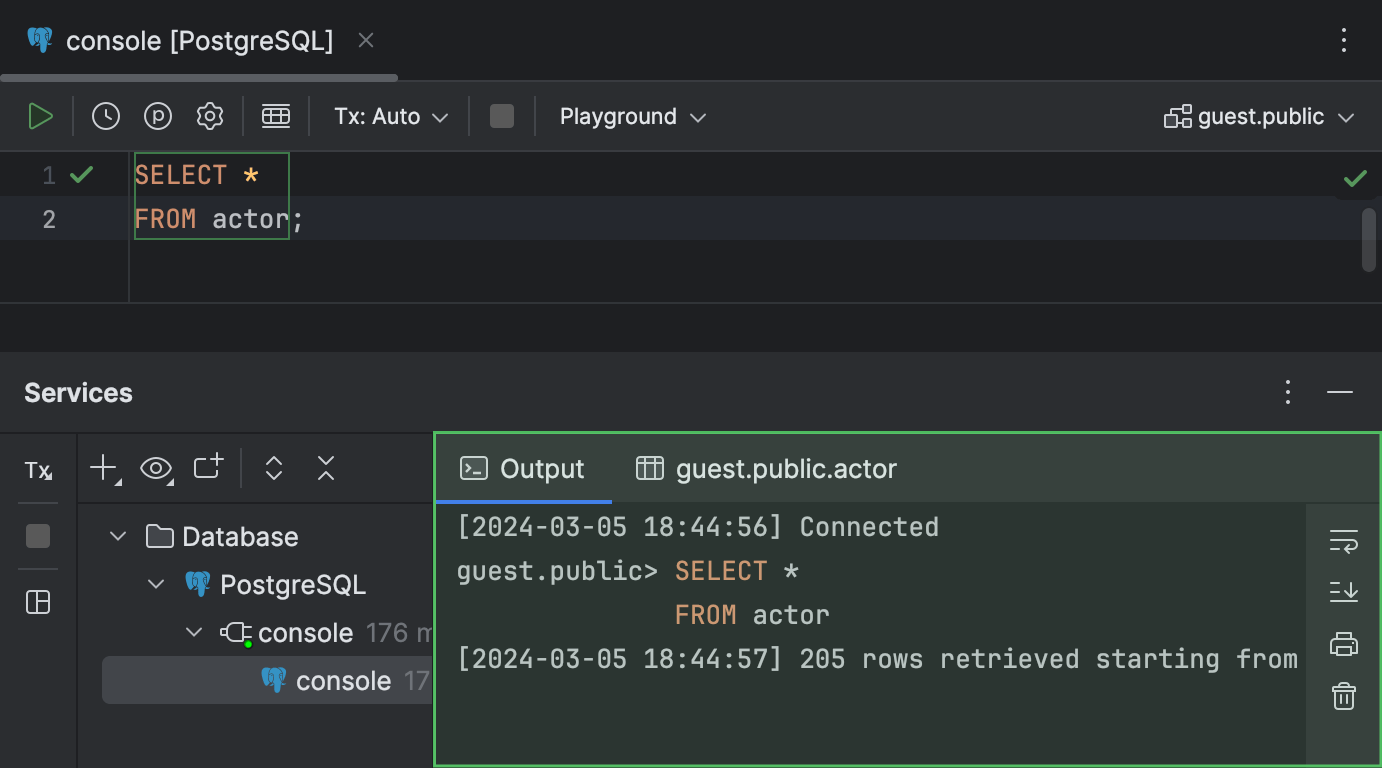The image size is (1382, 768).
Task: Toggle soft-wrap in the Output panel
Action: 1343,543
